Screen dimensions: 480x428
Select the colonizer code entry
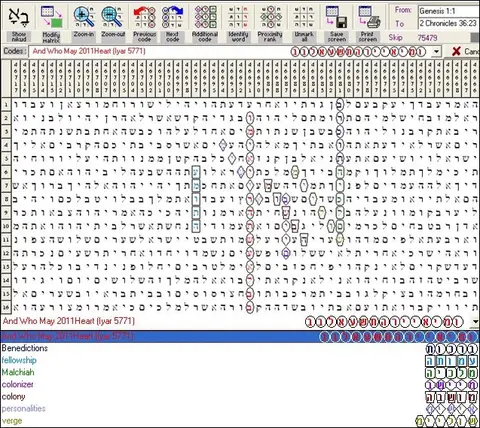click(18, 384)
